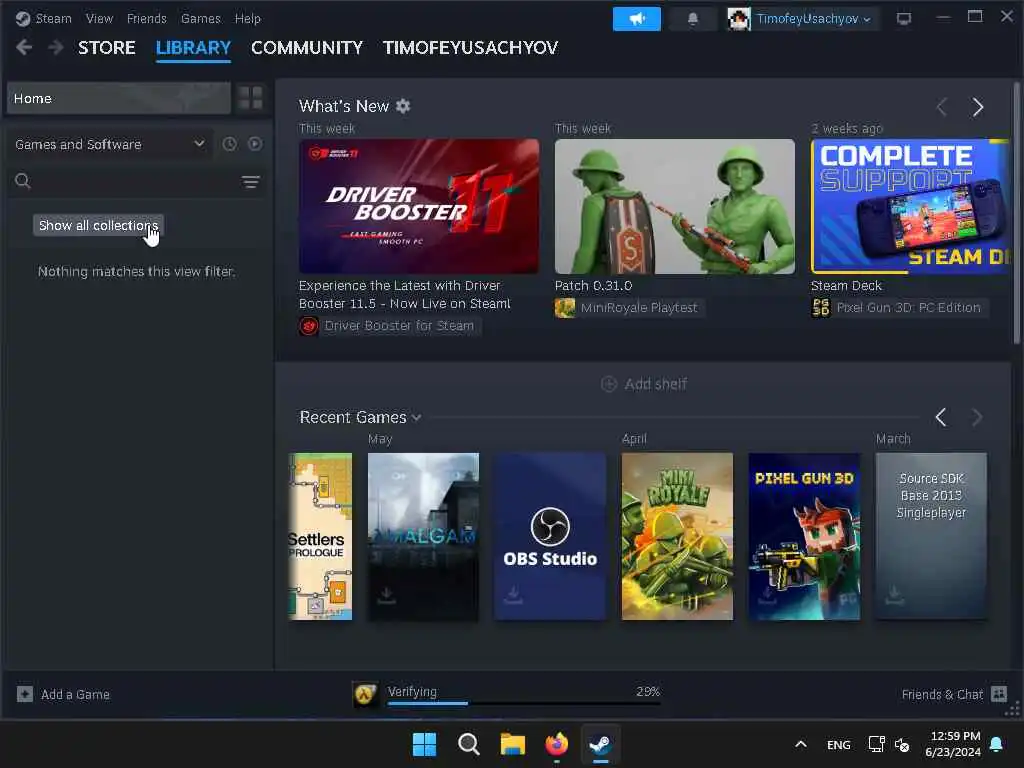Image resolution: width=1024 pixels, height=768 pixels.
Task: Click the Steam logo icon in menu bar
Action: [x=23, y=18]
